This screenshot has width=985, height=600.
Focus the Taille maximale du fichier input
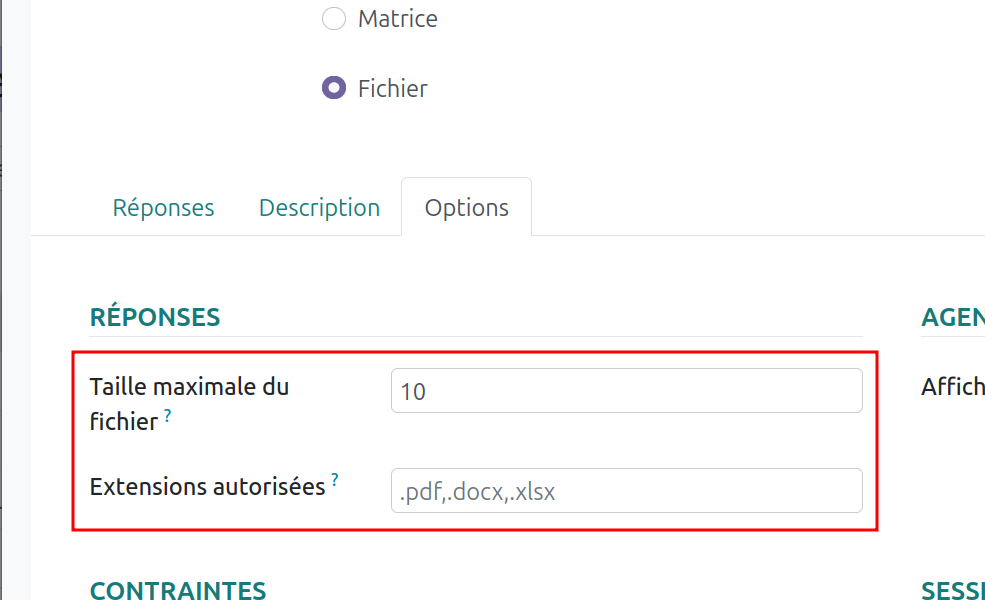pyautogui.click(x=626, y=391)
